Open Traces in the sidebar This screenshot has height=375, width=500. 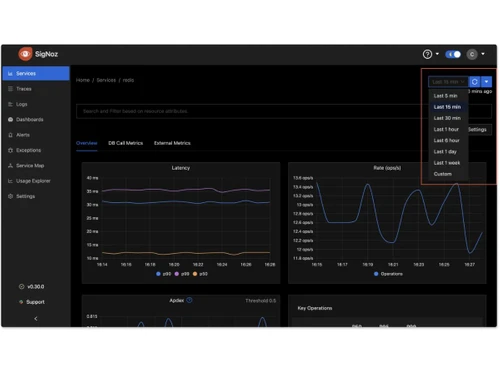click(36, 89)
